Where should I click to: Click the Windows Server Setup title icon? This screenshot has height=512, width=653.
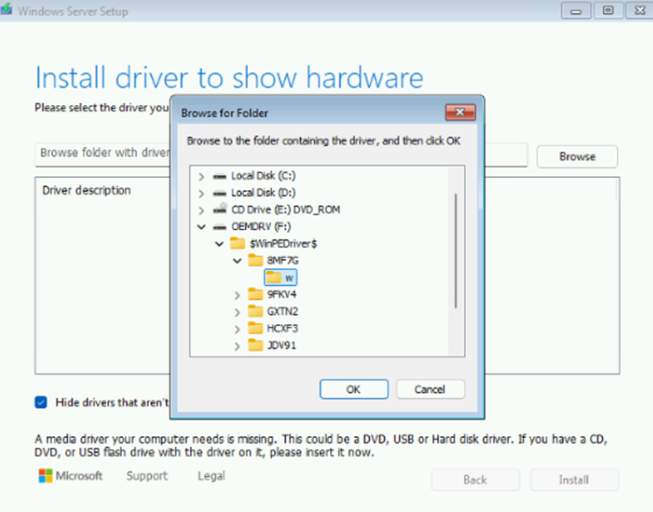pos(6,9)
